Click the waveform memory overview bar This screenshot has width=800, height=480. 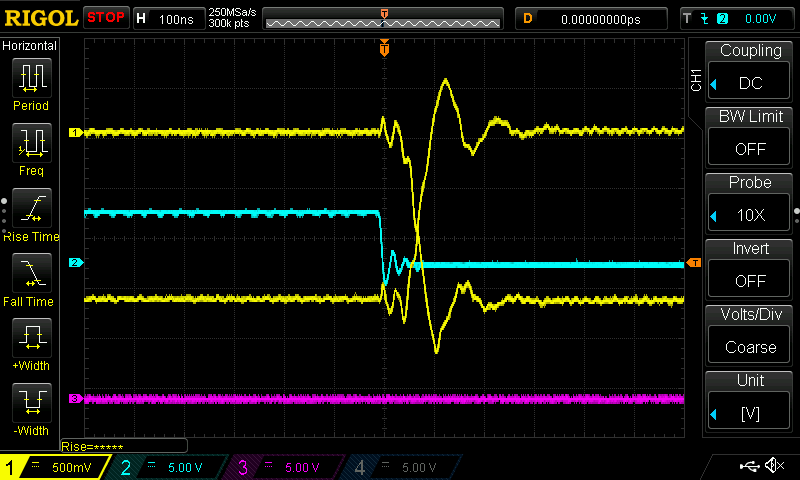383,19
